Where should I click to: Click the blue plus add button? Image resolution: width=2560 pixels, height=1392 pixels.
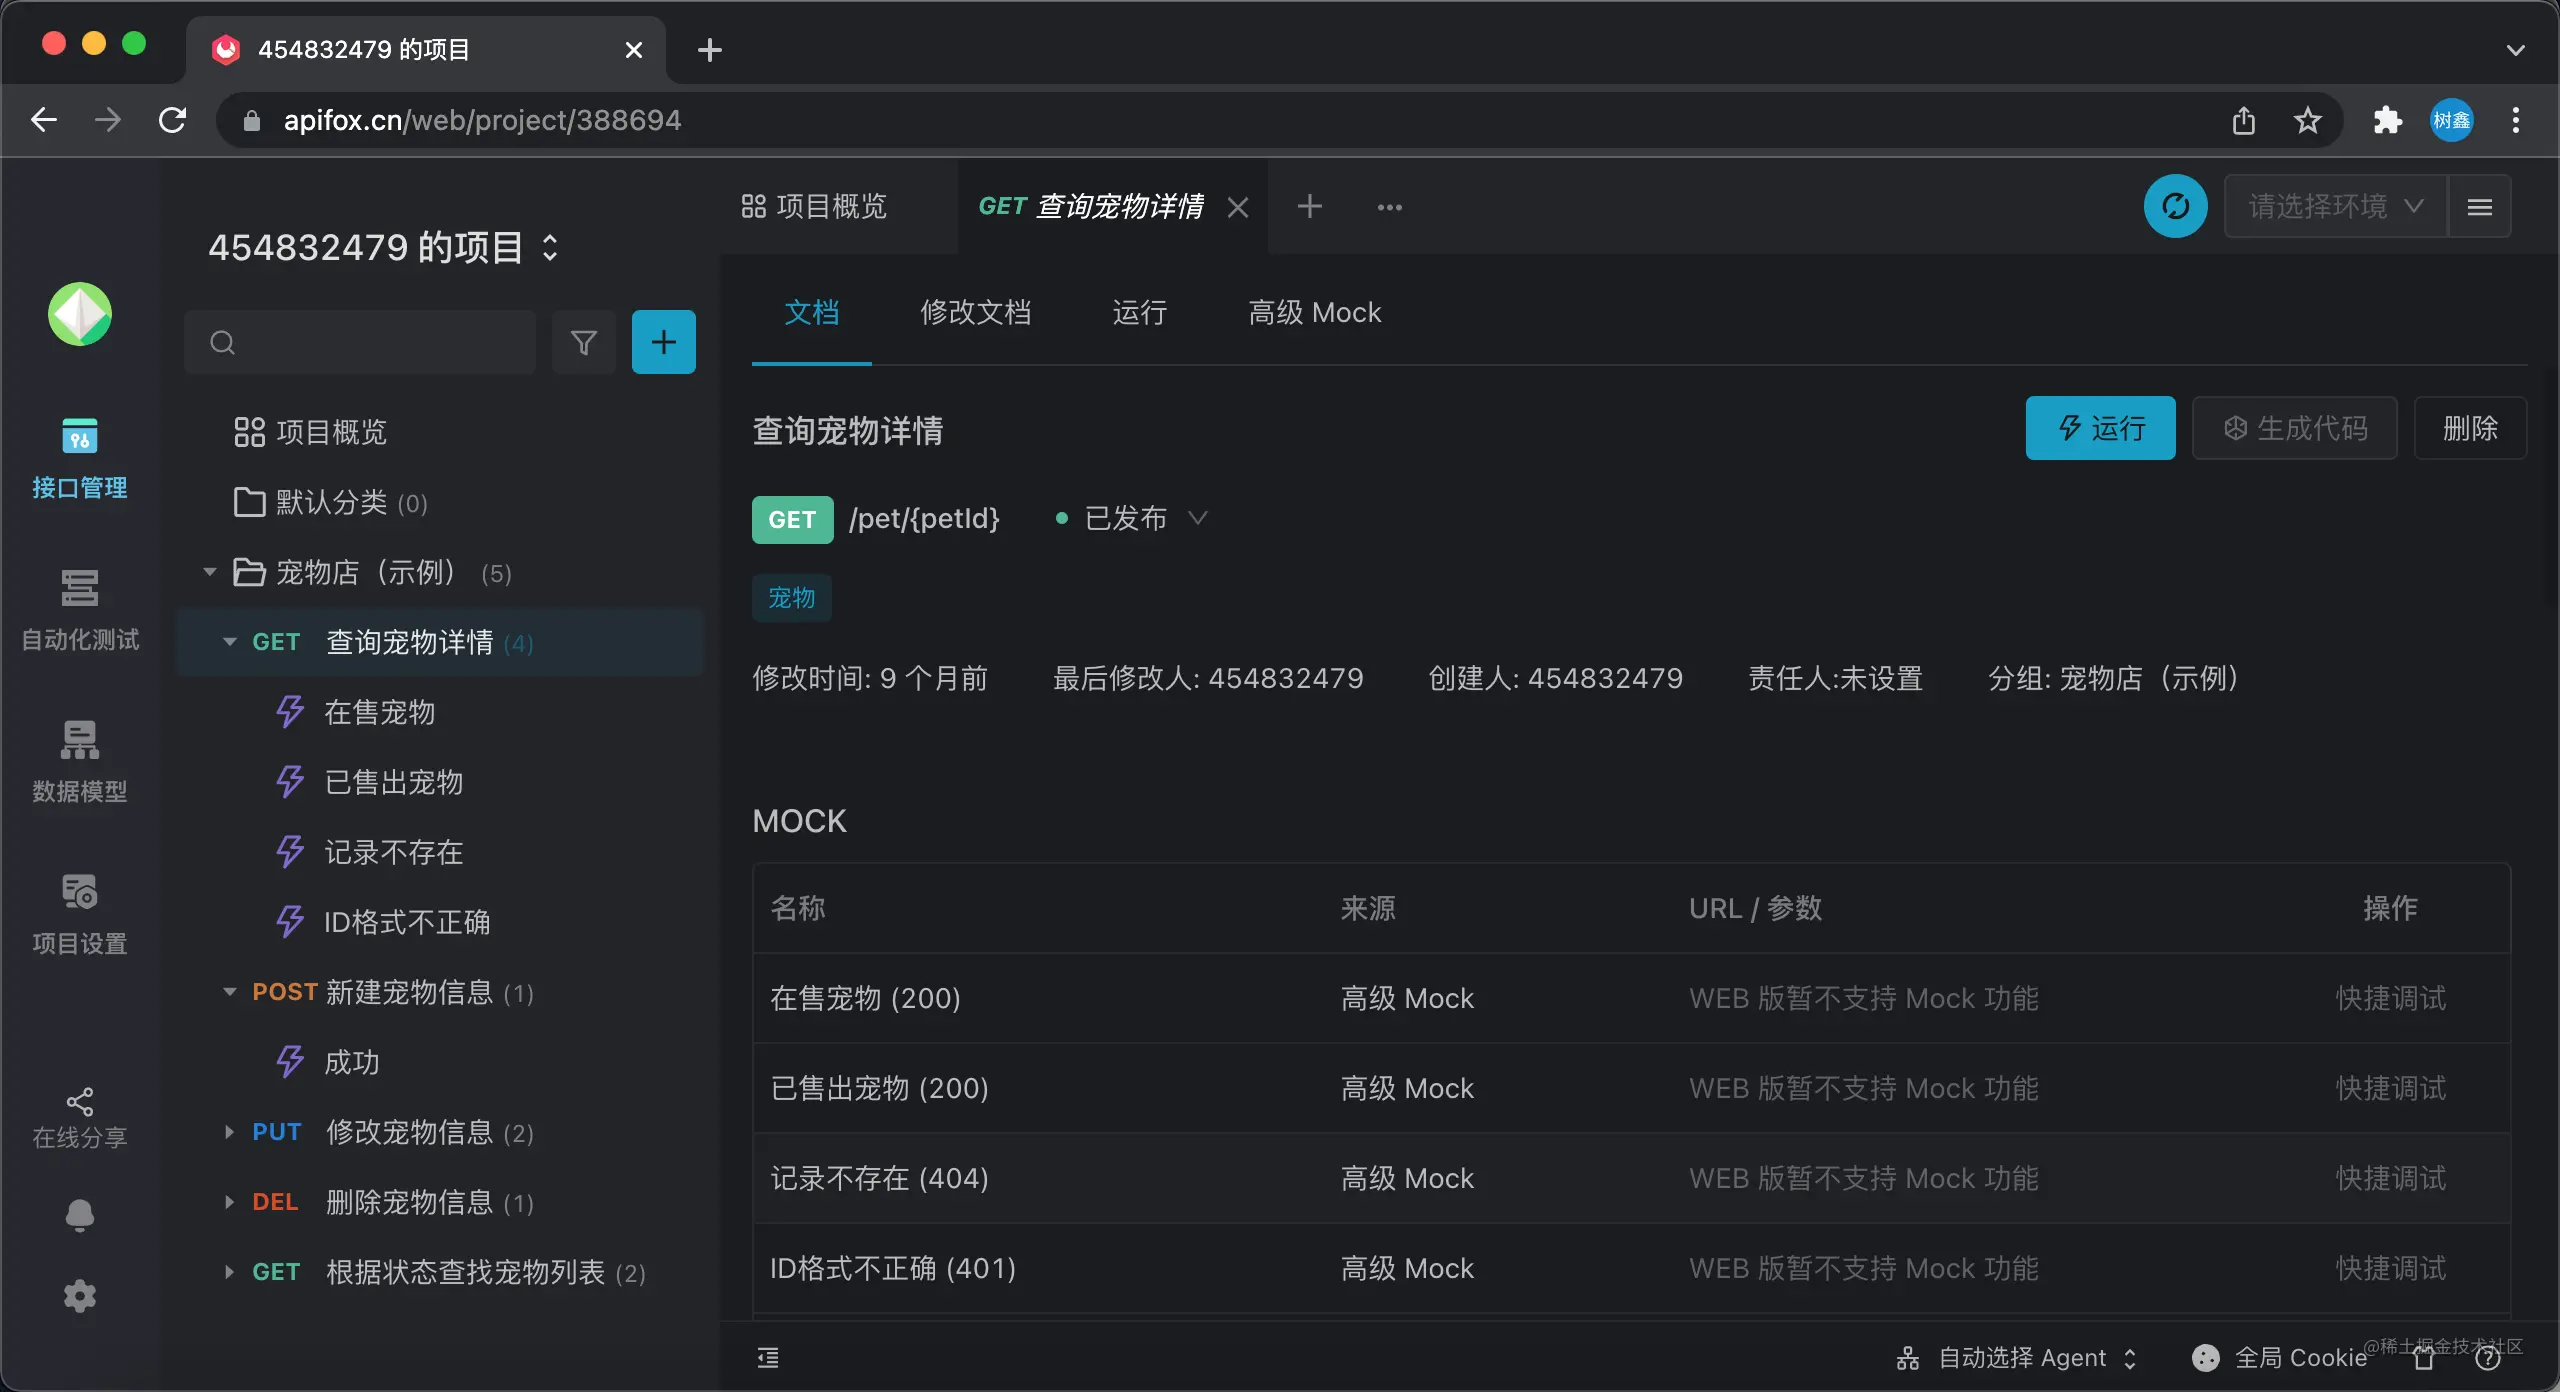pyautogui.click(x=663, y=342)
